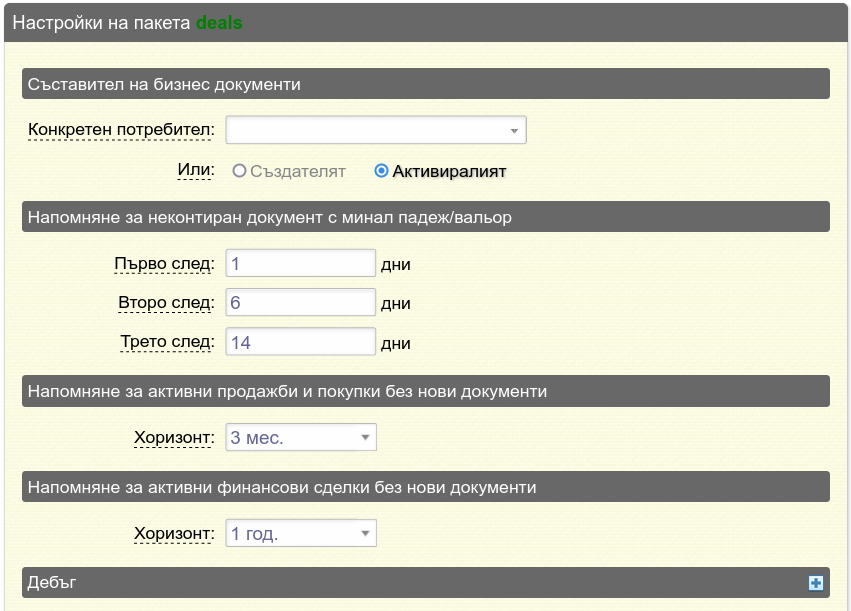
Task: Open the Конкретен потребител dropdown
Action: [x=376, y=130]
